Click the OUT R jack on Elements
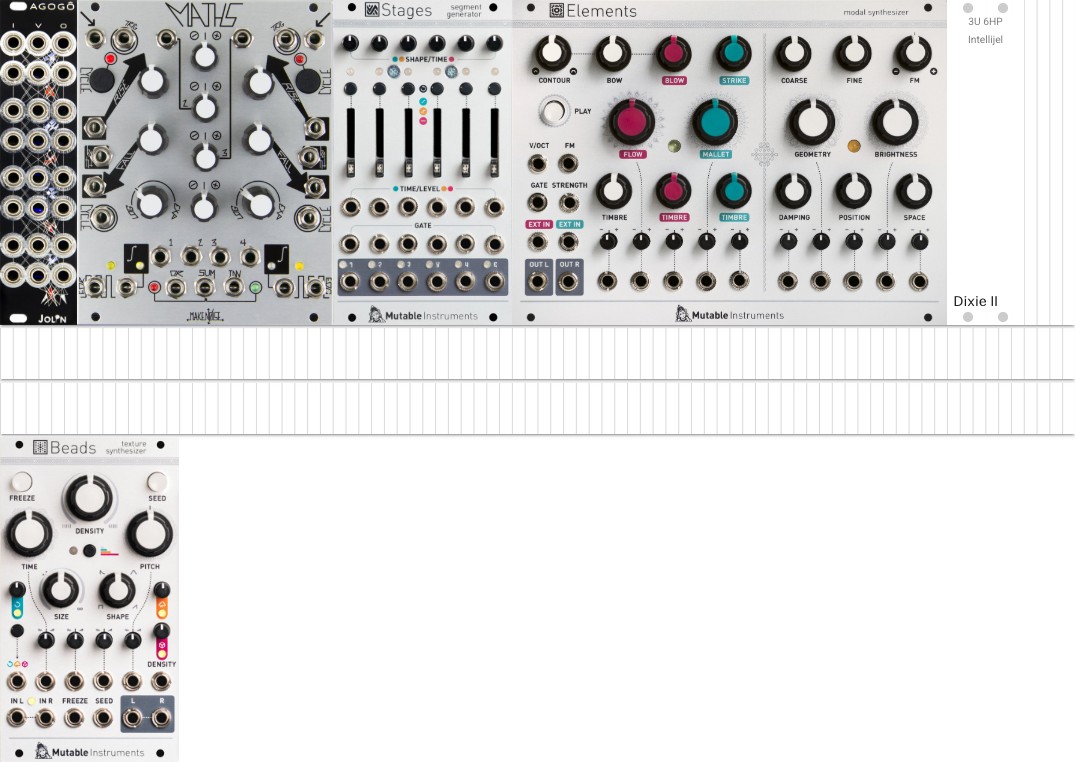Image resolution: width=1075 pixels, height=762 pixels. [568, 282]
